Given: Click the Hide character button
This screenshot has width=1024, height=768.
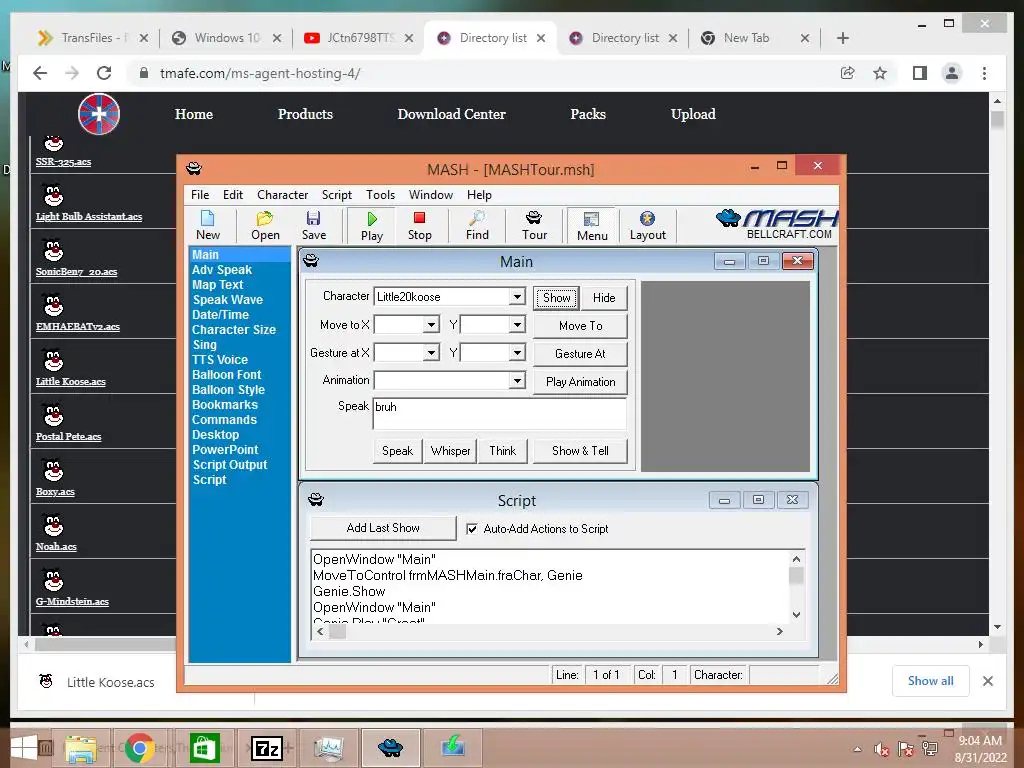Looking at the screenshot, I should (x=604, y=298).
